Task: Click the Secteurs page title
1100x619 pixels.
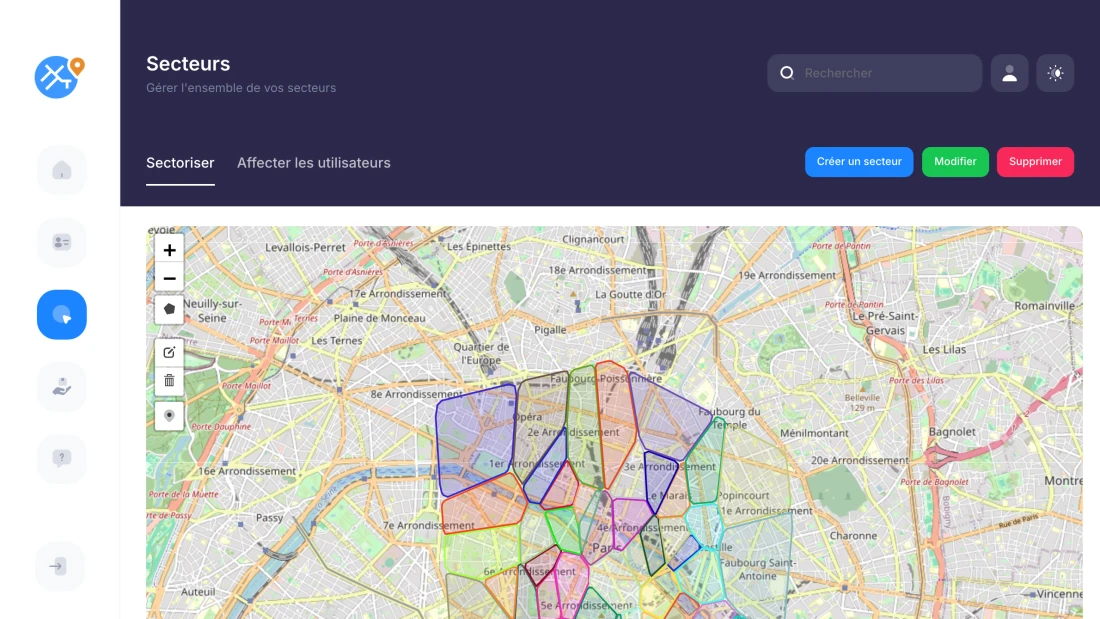Action: tap(188, 64)
